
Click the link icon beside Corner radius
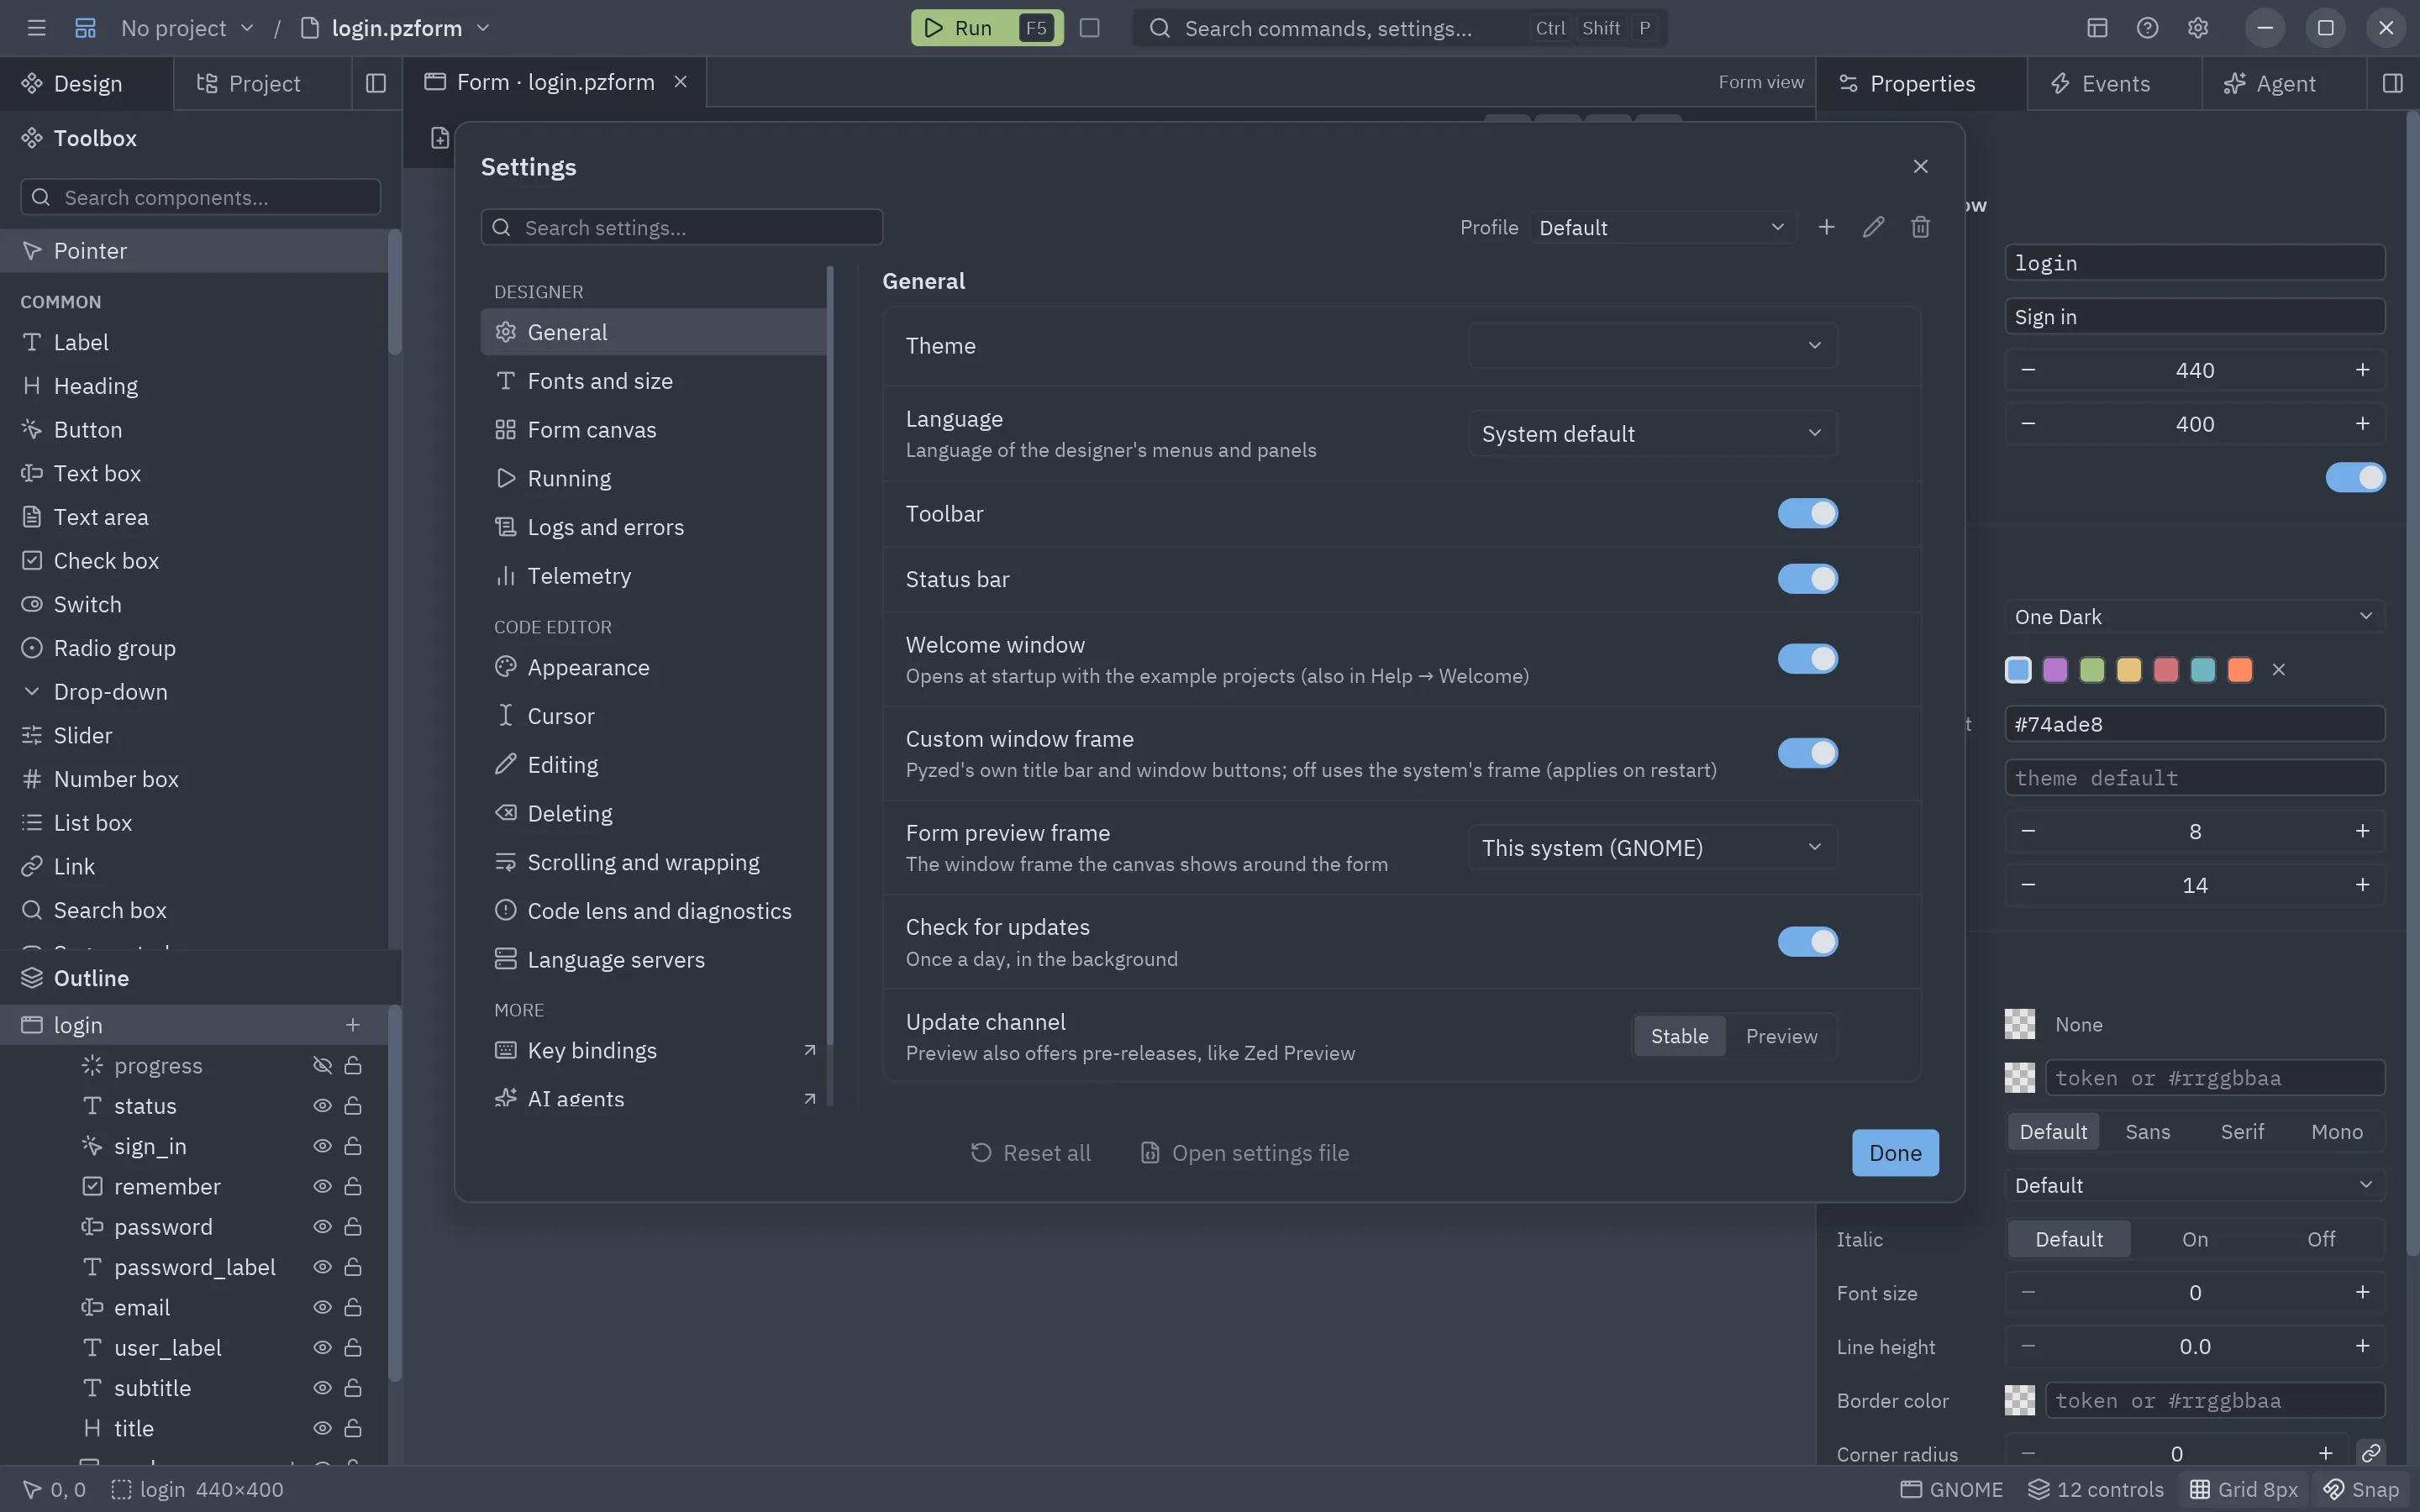[x=2371, y=1453]
